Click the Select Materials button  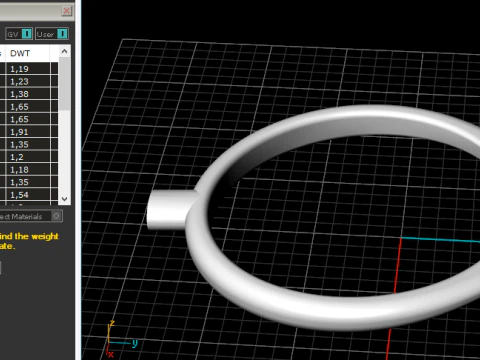[31, 216]
